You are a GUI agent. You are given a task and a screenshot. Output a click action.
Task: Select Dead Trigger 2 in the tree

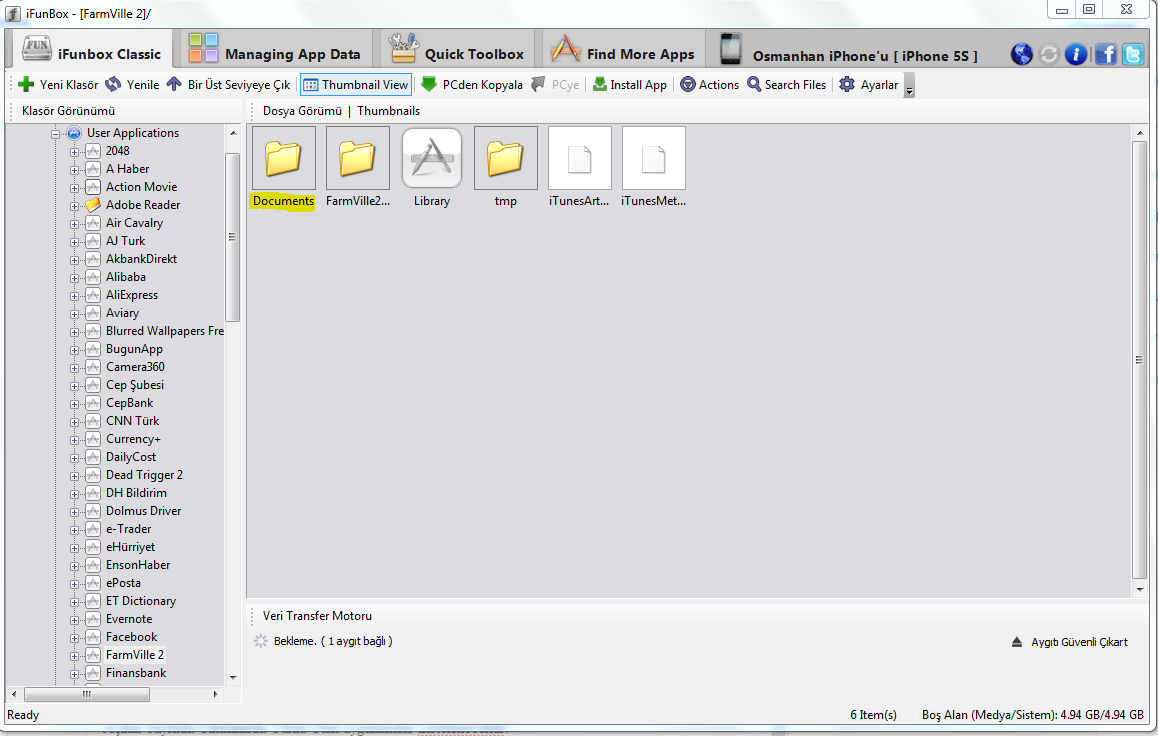coord(144,475)
